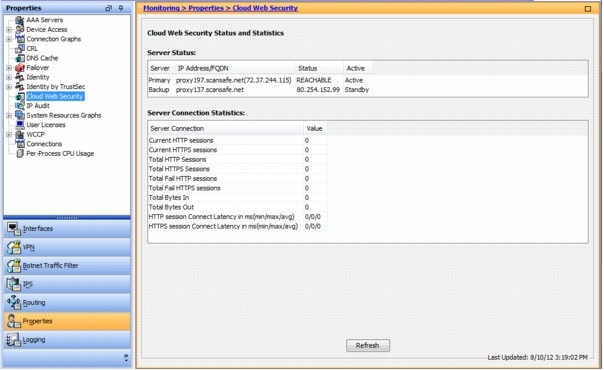The width and height of the screenshot is (604, 370).
Task: Click the Device Access tree icon
Action: click(20, 29)
